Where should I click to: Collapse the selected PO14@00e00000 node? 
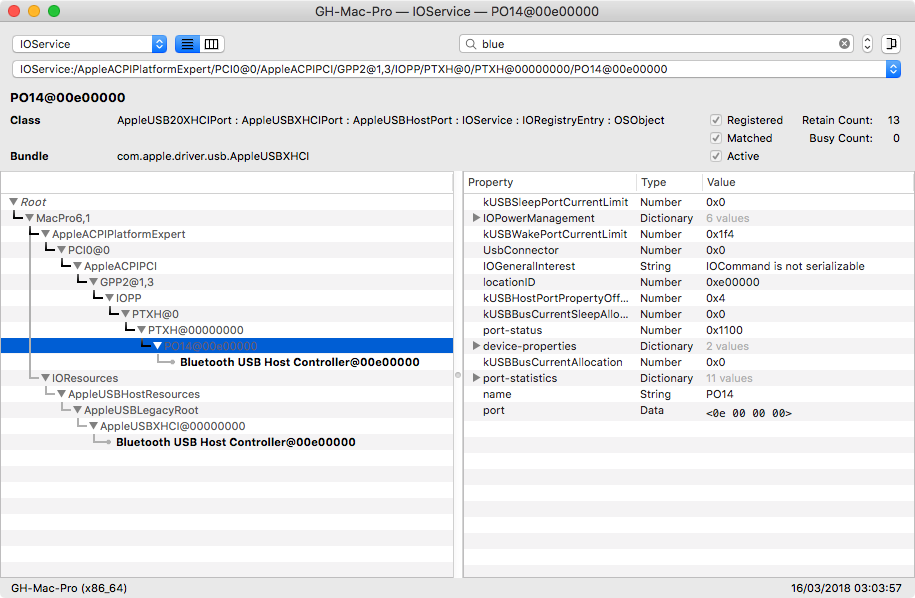[158, 346]
